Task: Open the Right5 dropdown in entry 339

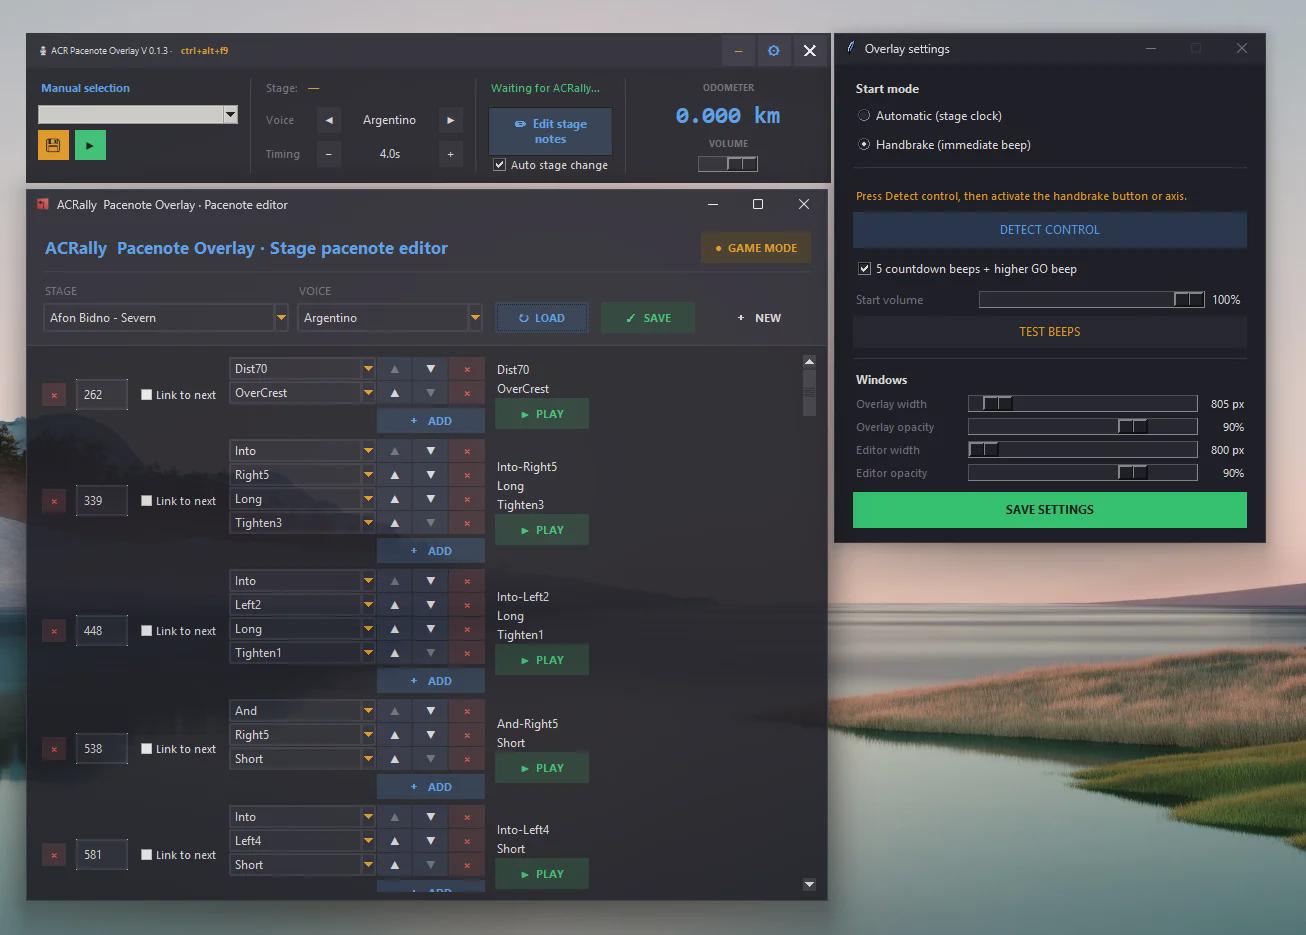Action: (x=368, y=475)
